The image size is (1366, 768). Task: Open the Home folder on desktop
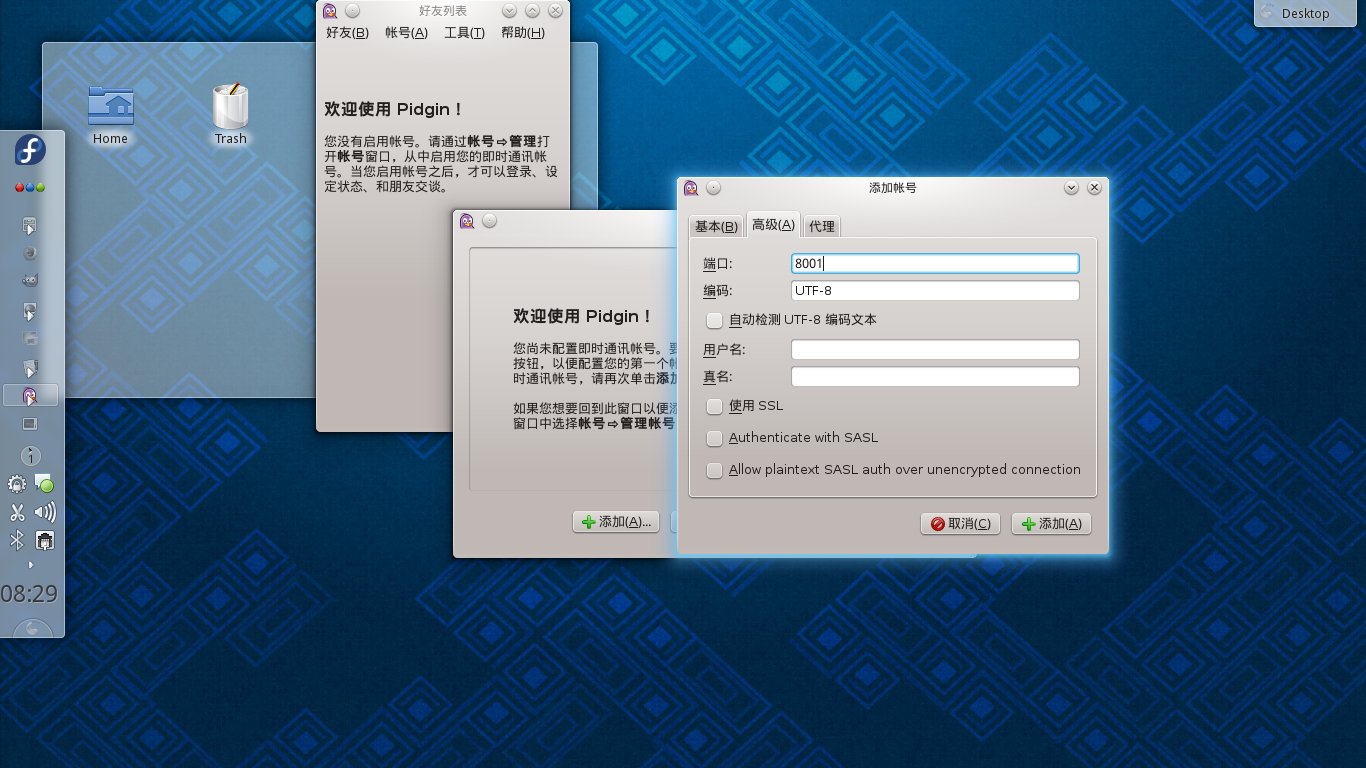pos(110,114)
